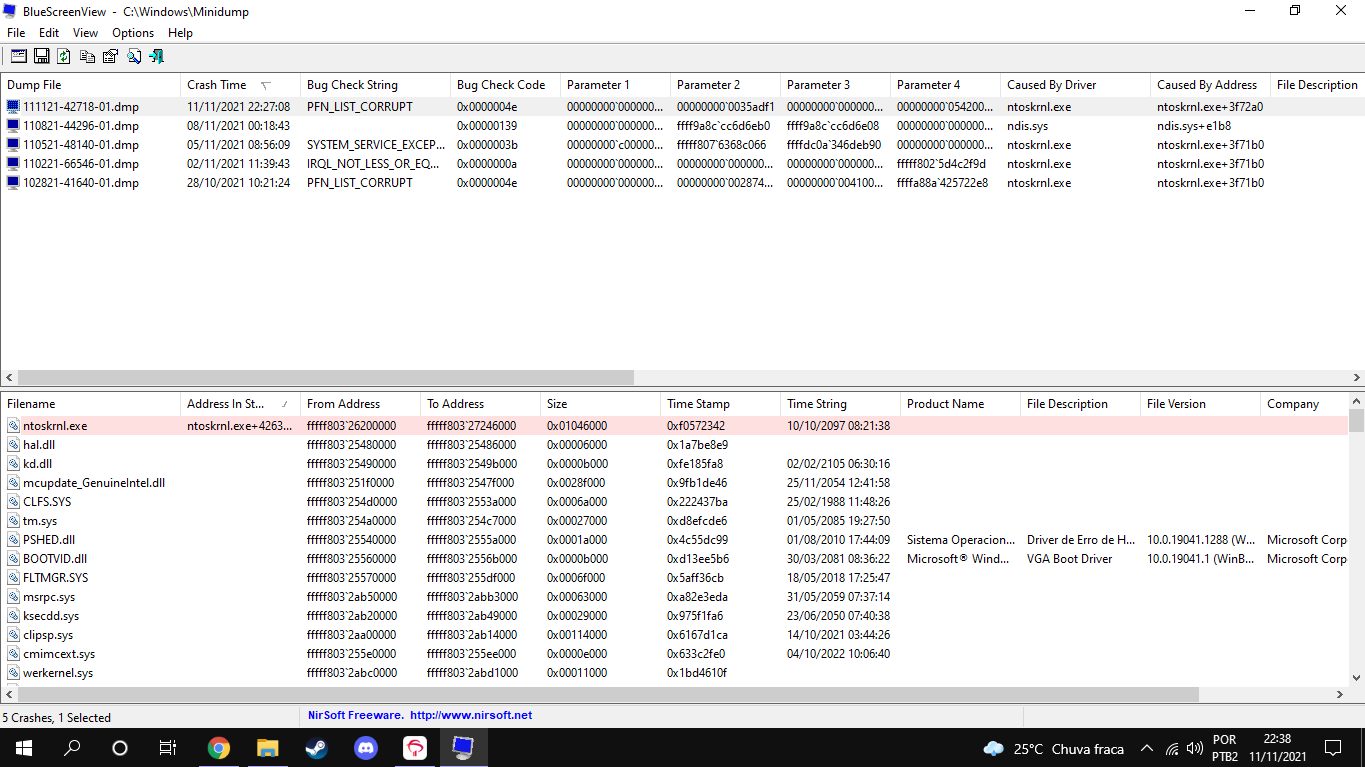Select the IRQL_NOT_LESS_OR_EQ... bug check cell
The image size is (1365, 767).
(375, 164)
